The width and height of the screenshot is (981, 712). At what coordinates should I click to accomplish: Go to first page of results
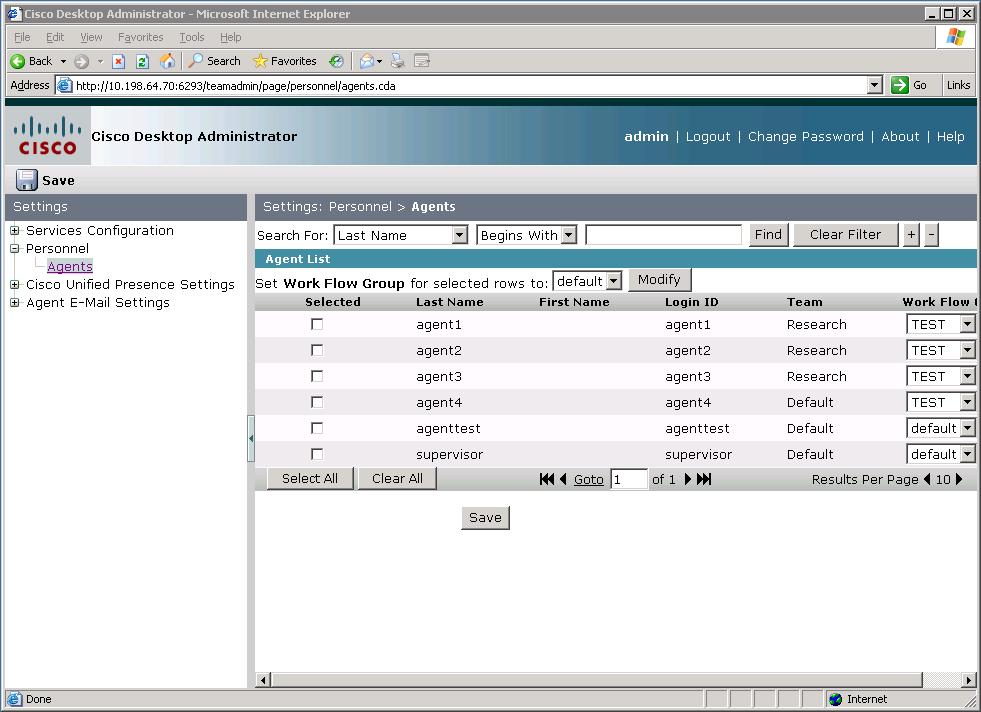pyautogui.click(x=547, y=479)
